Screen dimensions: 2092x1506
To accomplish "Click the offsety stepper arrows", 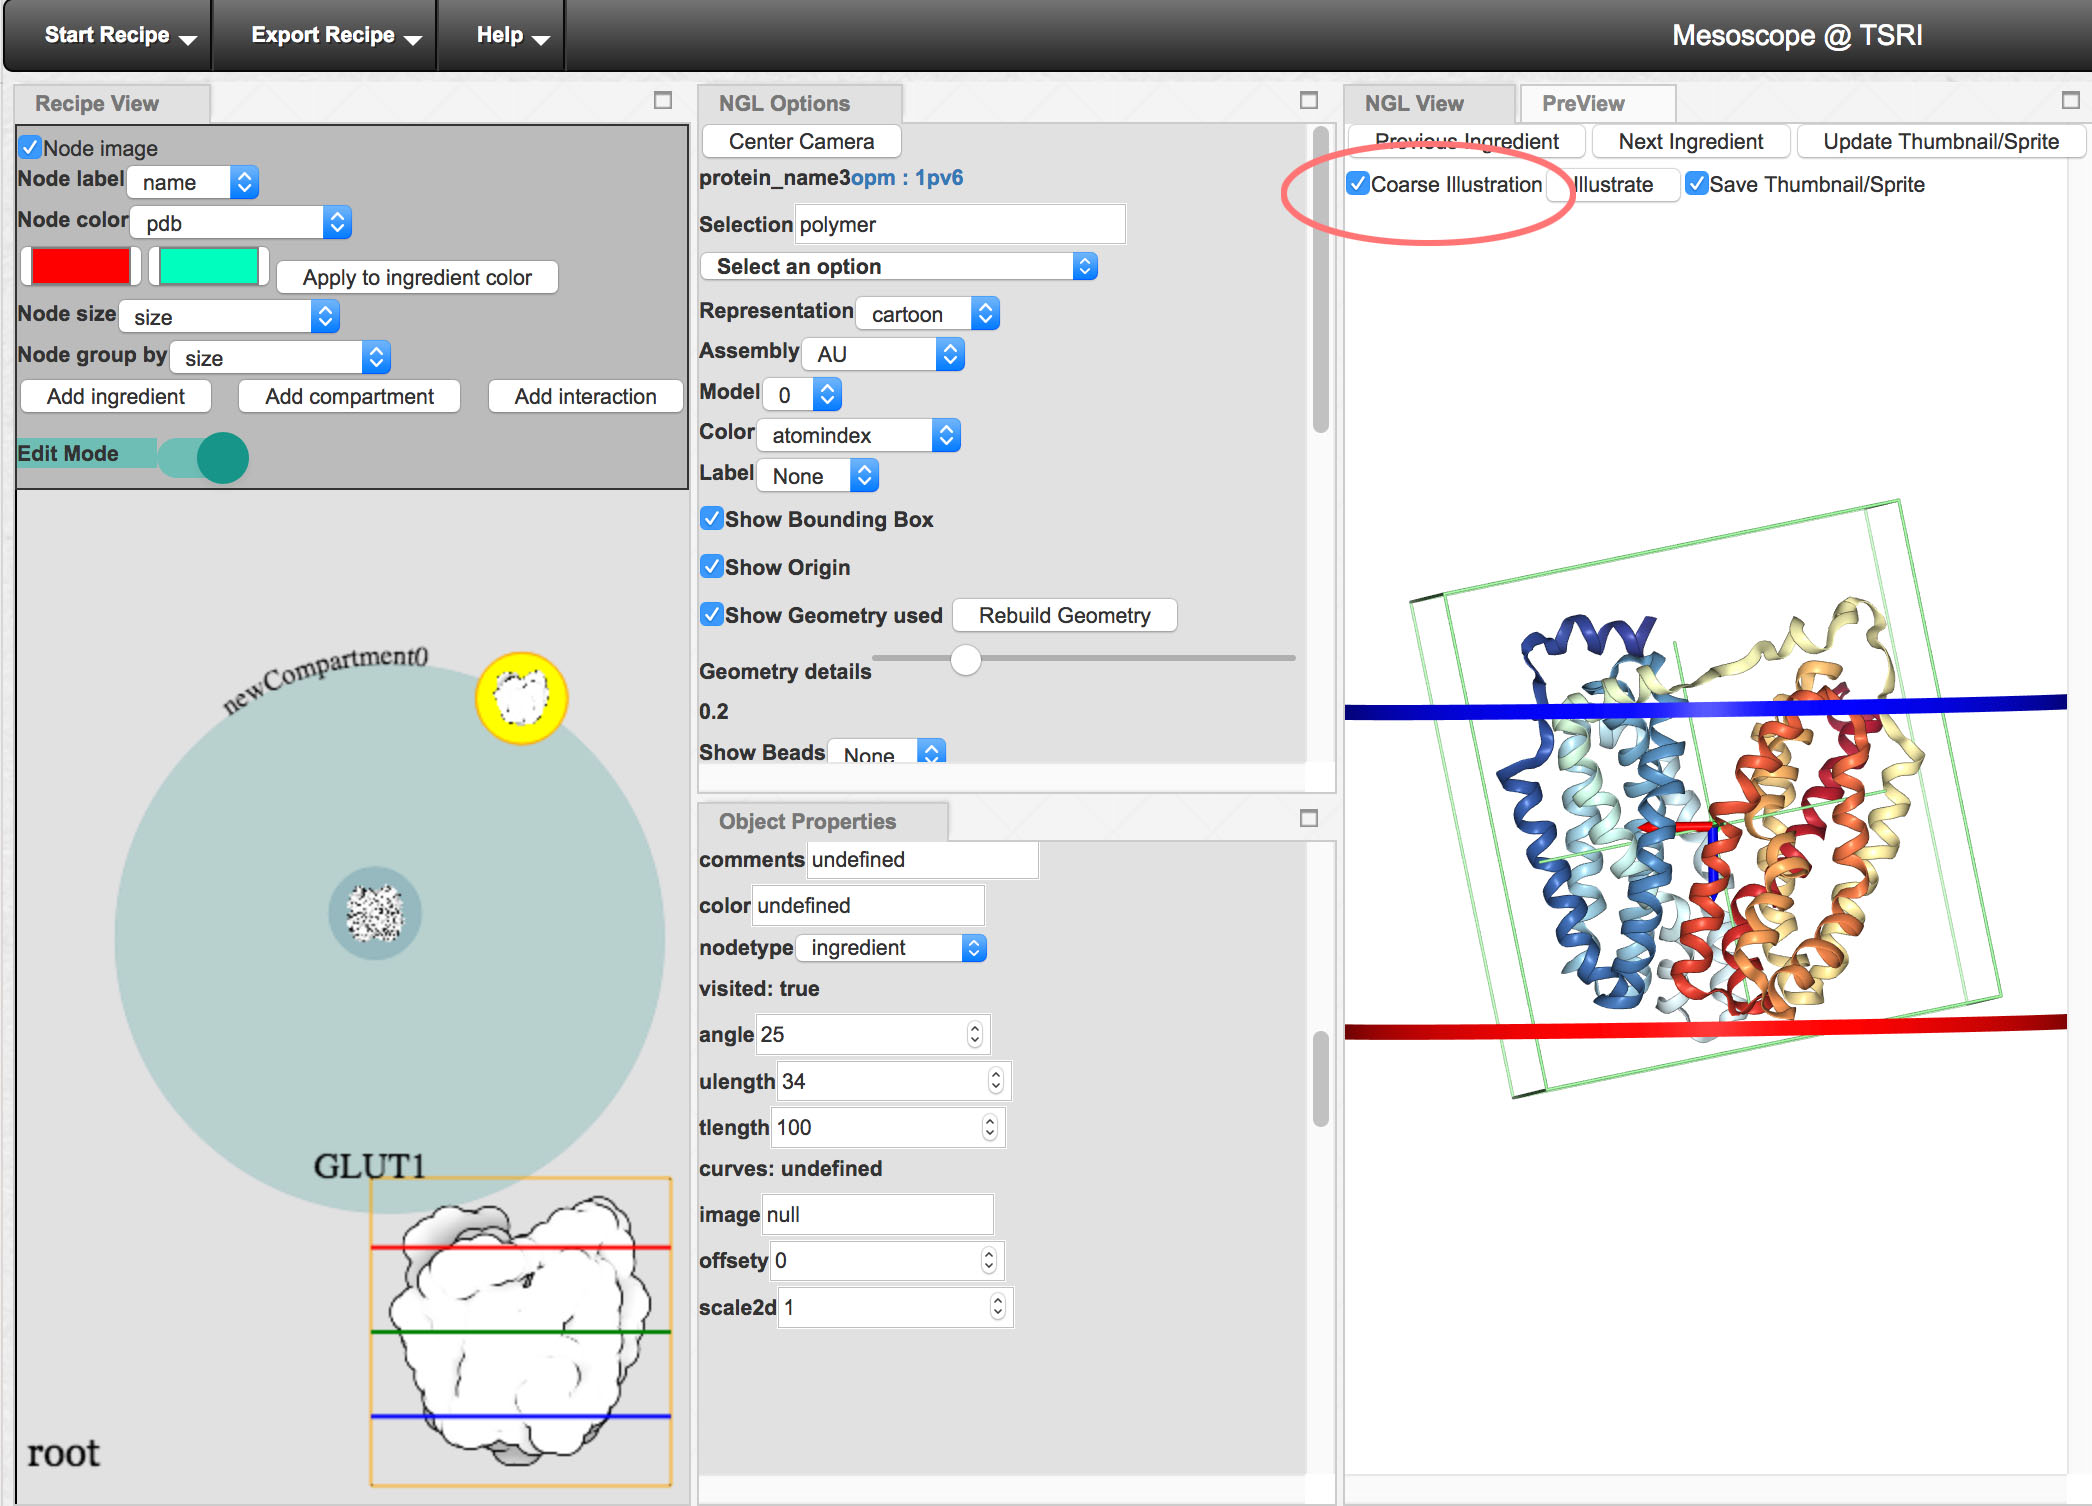I will pos(989,1261).
